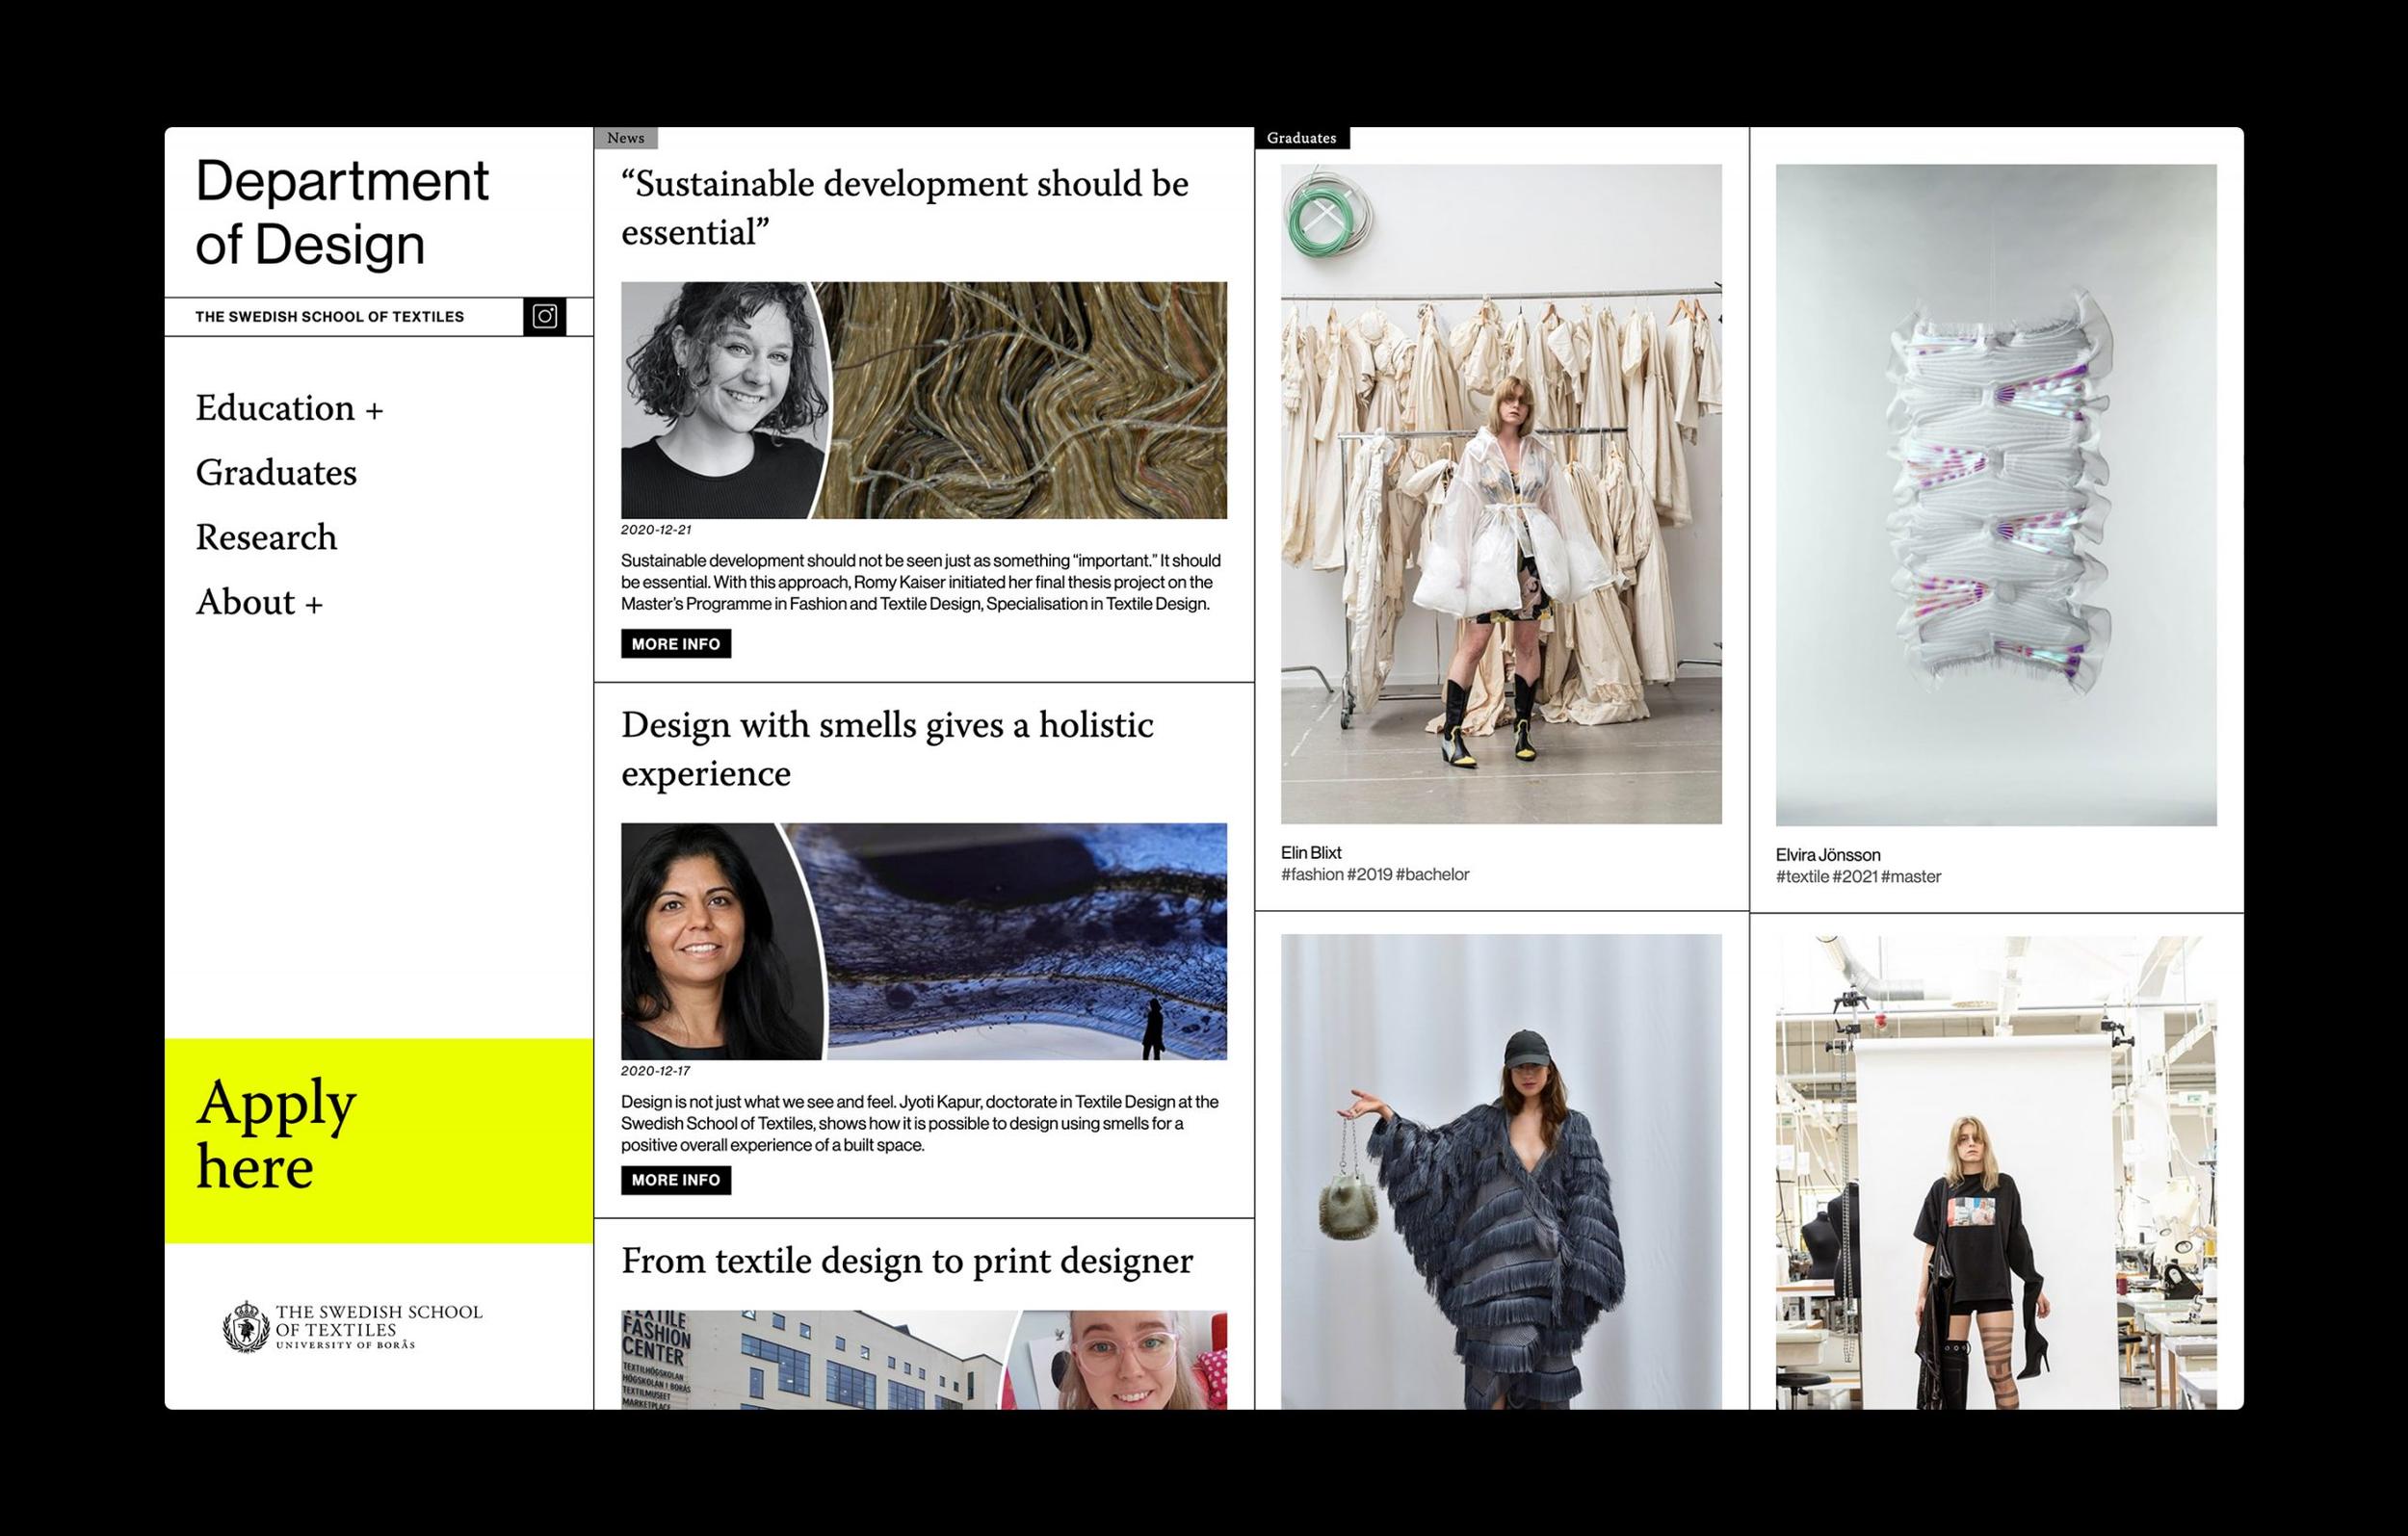
Task: Click the yellow Apply here banner
Action: pos(379,1141)
